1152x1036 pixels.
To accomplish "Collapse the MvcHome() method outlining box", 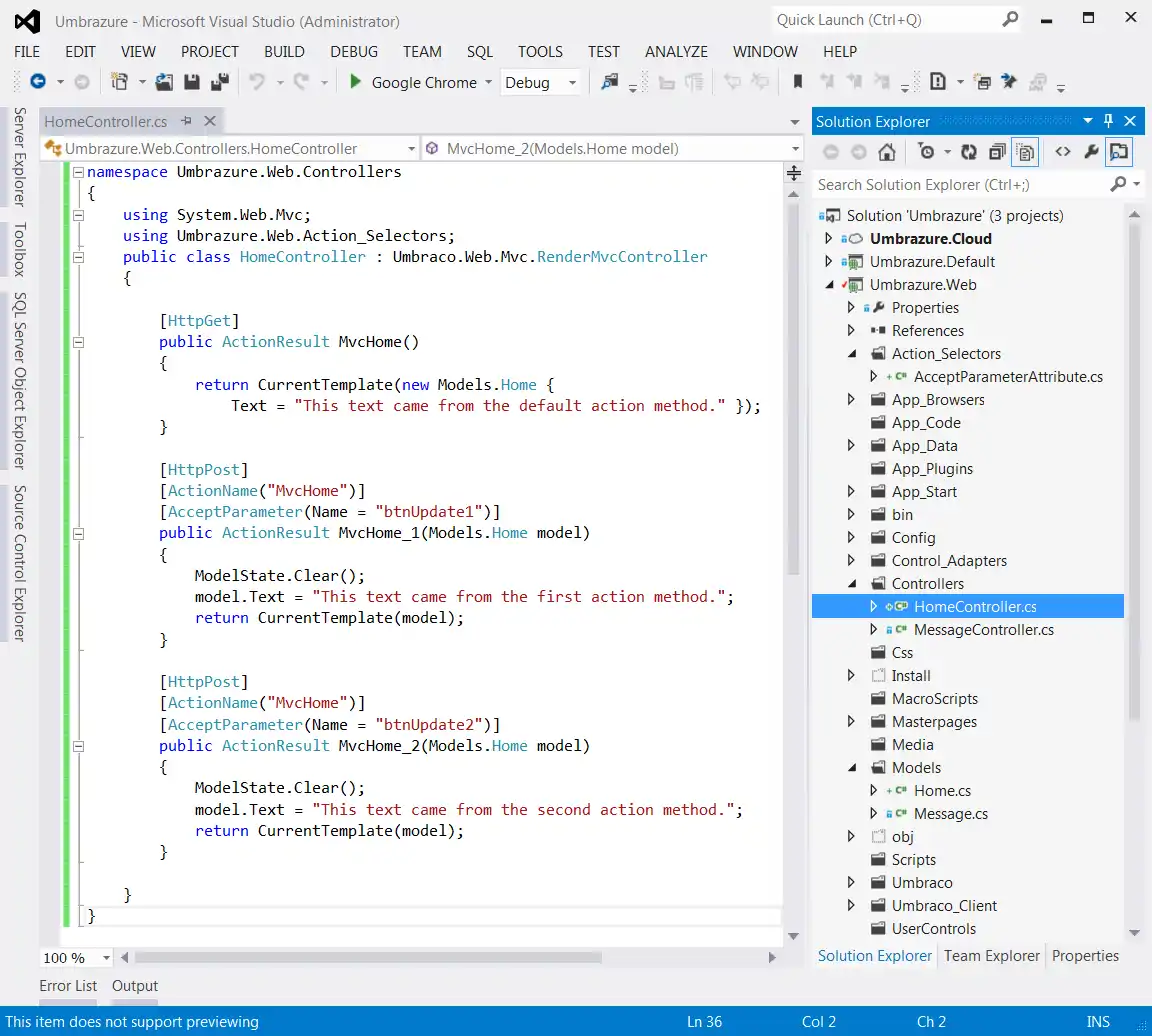I will [78, 342].
